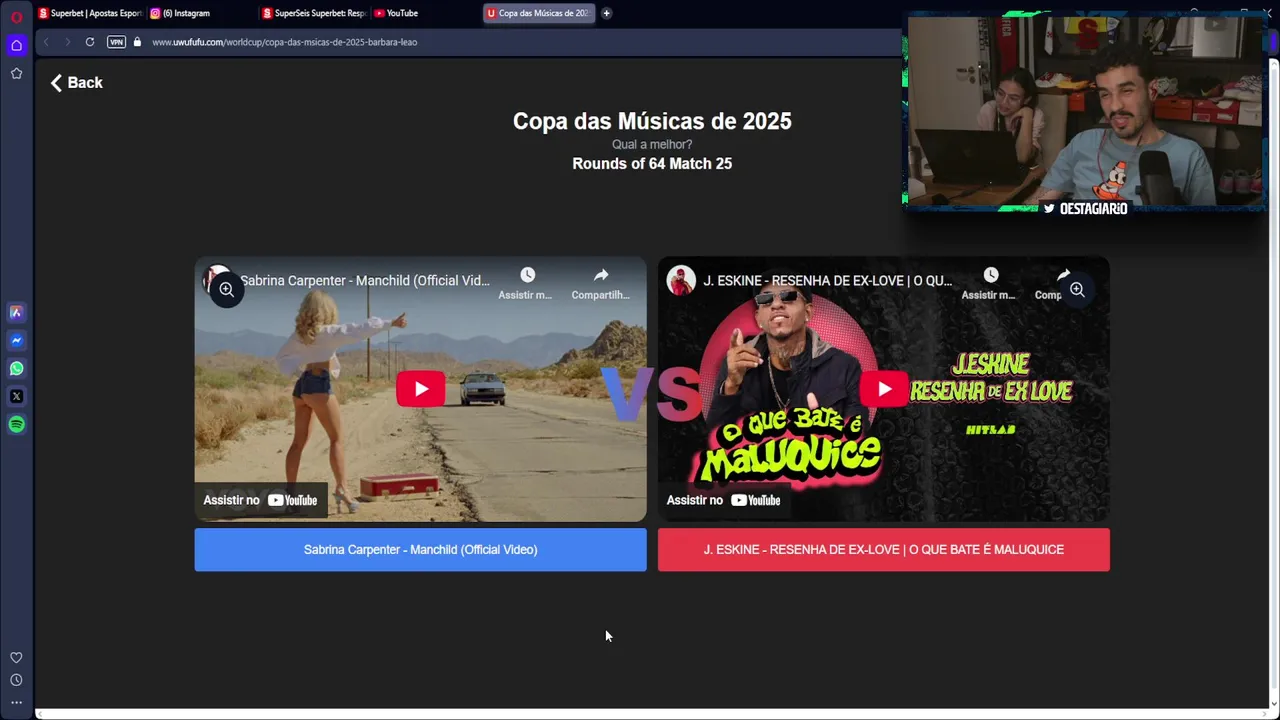This screenshot has height=720, width=1280.
Task: Click the 'Rounds of 64 Match 25' text
Action: (652, 164)
